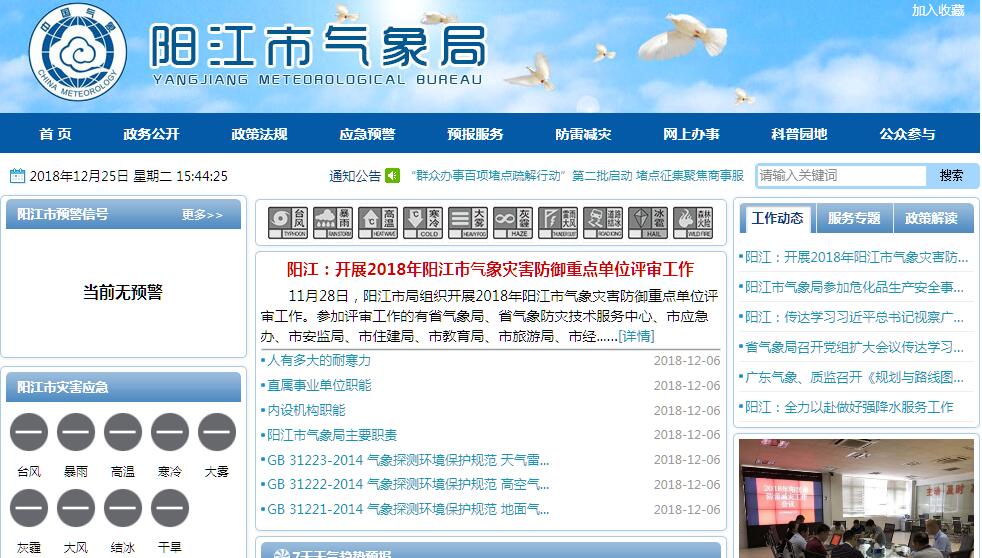Click the Cold (寒冷) warning icon in the top row
Image resolution: width=982 pixels, height=558 pixels.
pos(423,223)
